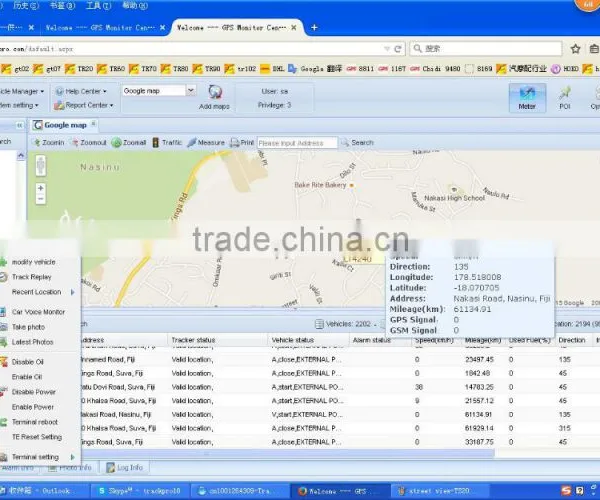Screen dimensions: 600x500
Task: Select the Nakasi Road, Nasinu row
Action: click(x=341, y=415)
